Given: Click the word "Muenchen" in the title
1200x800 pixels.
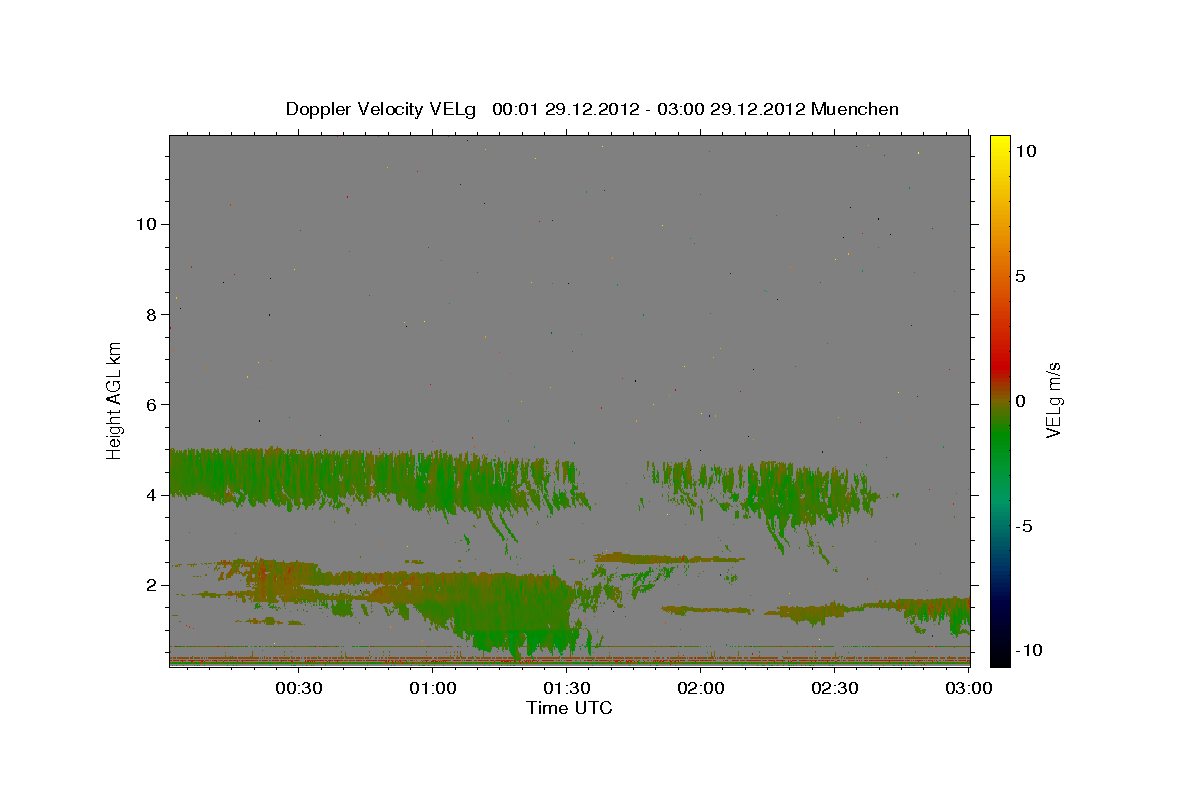Looking at the screenshot, I should point(855,109).
